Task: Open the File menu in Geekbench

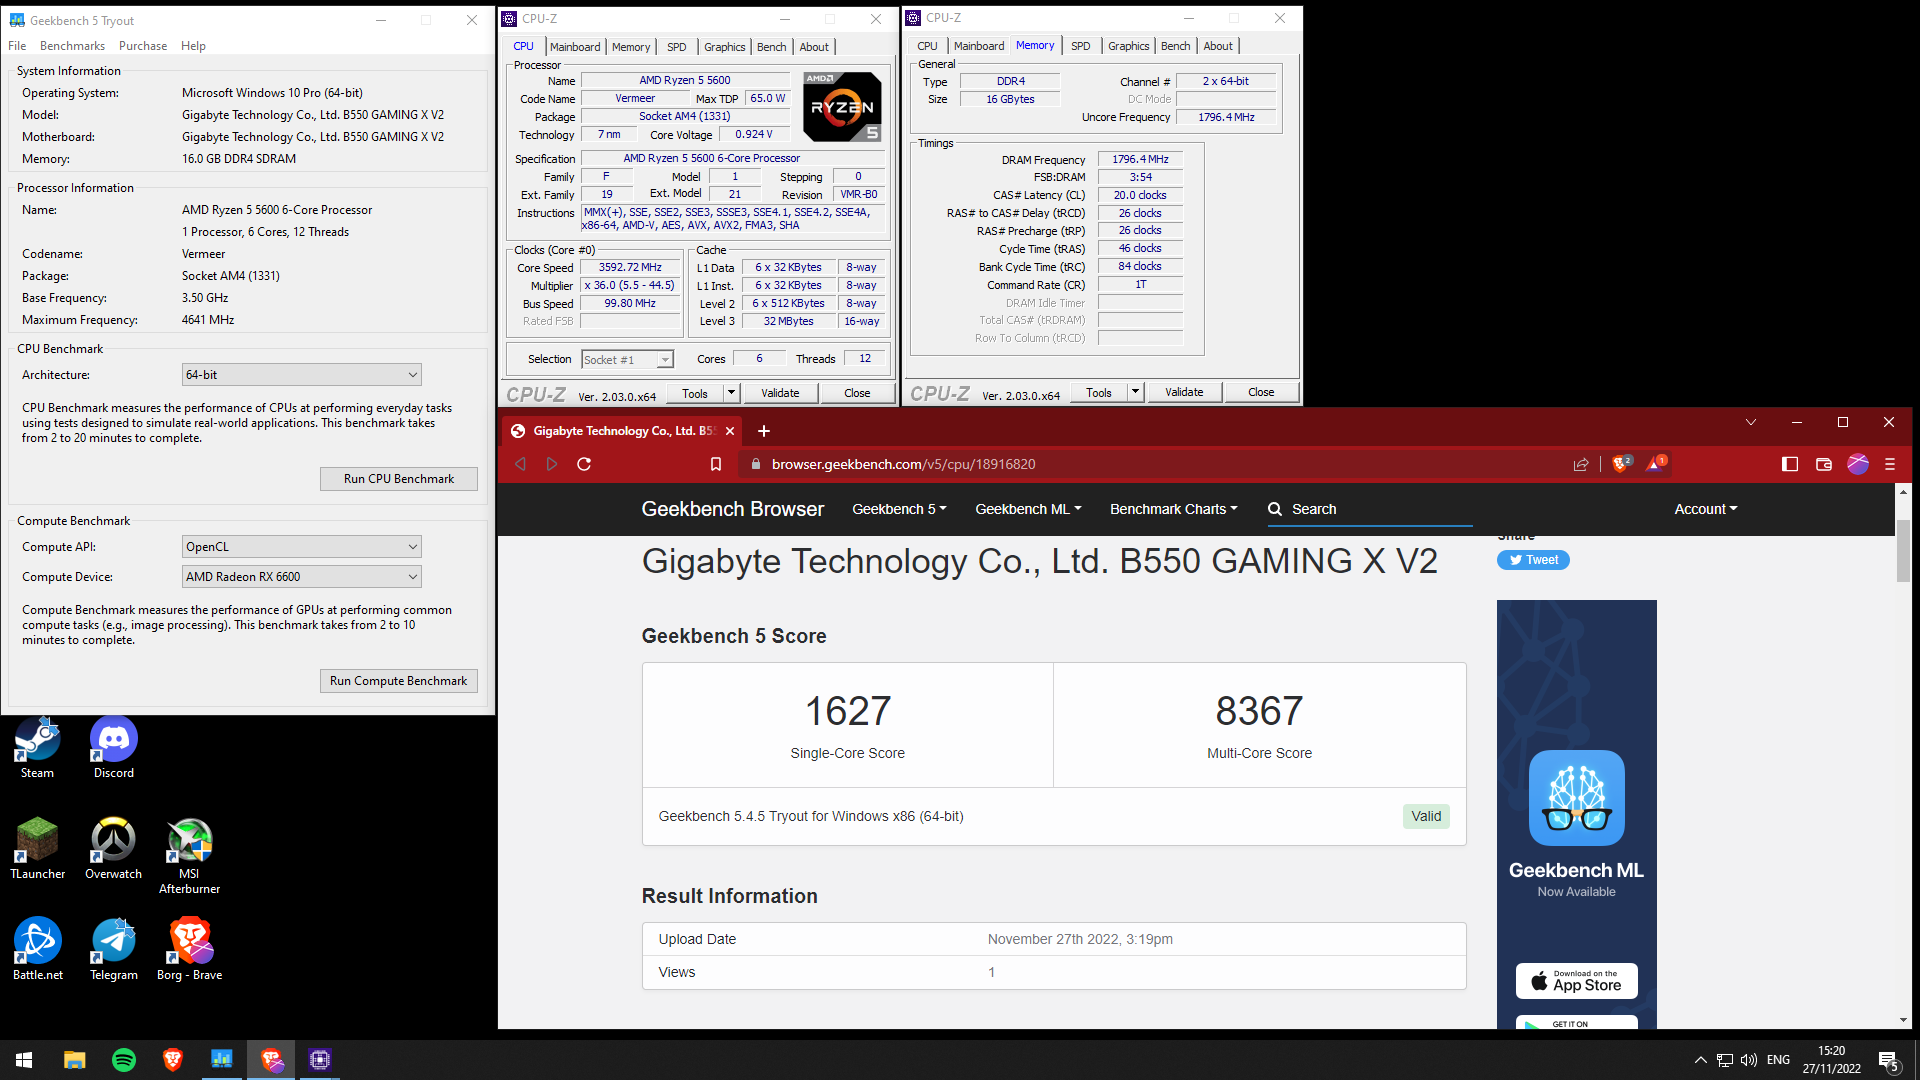Action: (x=17, y=46)
